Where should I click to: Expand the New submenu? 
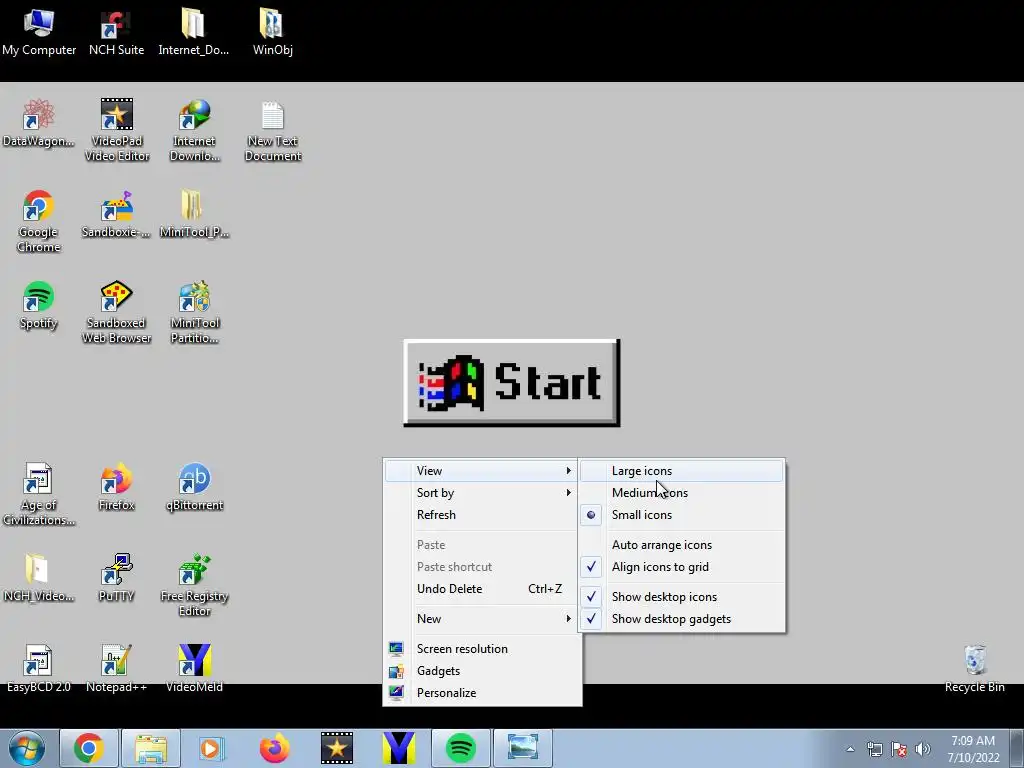[x=482, y=619]
